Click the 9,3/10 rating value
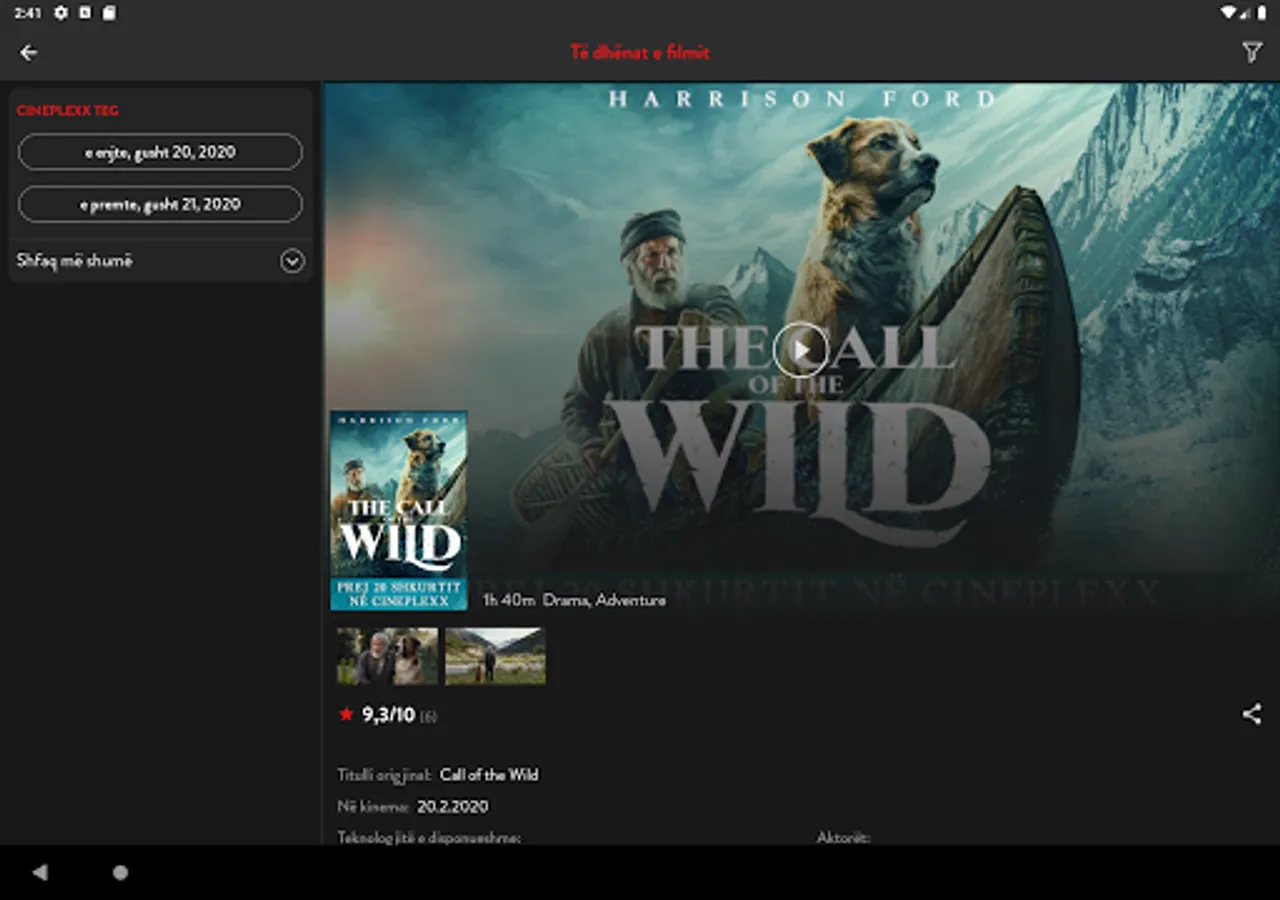The image size is (1280, 900). (x=388, y=714)
